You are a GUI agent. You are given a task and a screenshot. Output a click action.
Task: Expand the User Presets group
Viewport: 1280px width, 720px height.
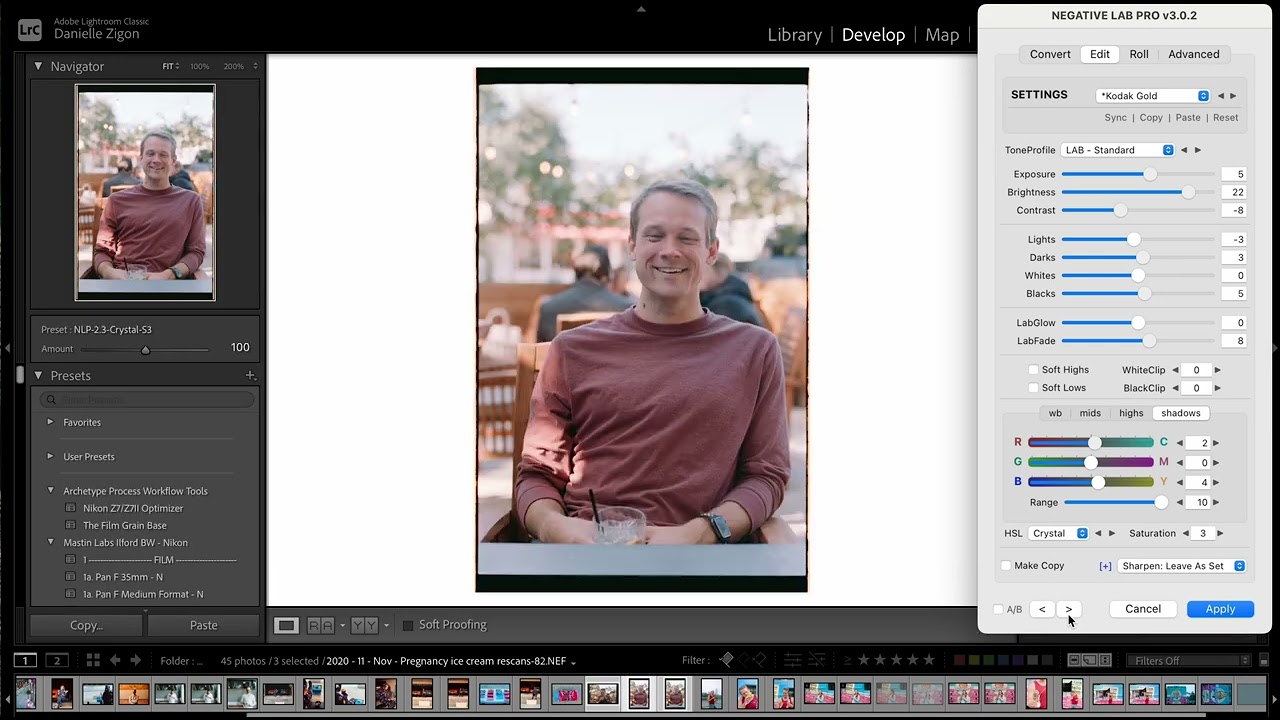pos(50,456)
